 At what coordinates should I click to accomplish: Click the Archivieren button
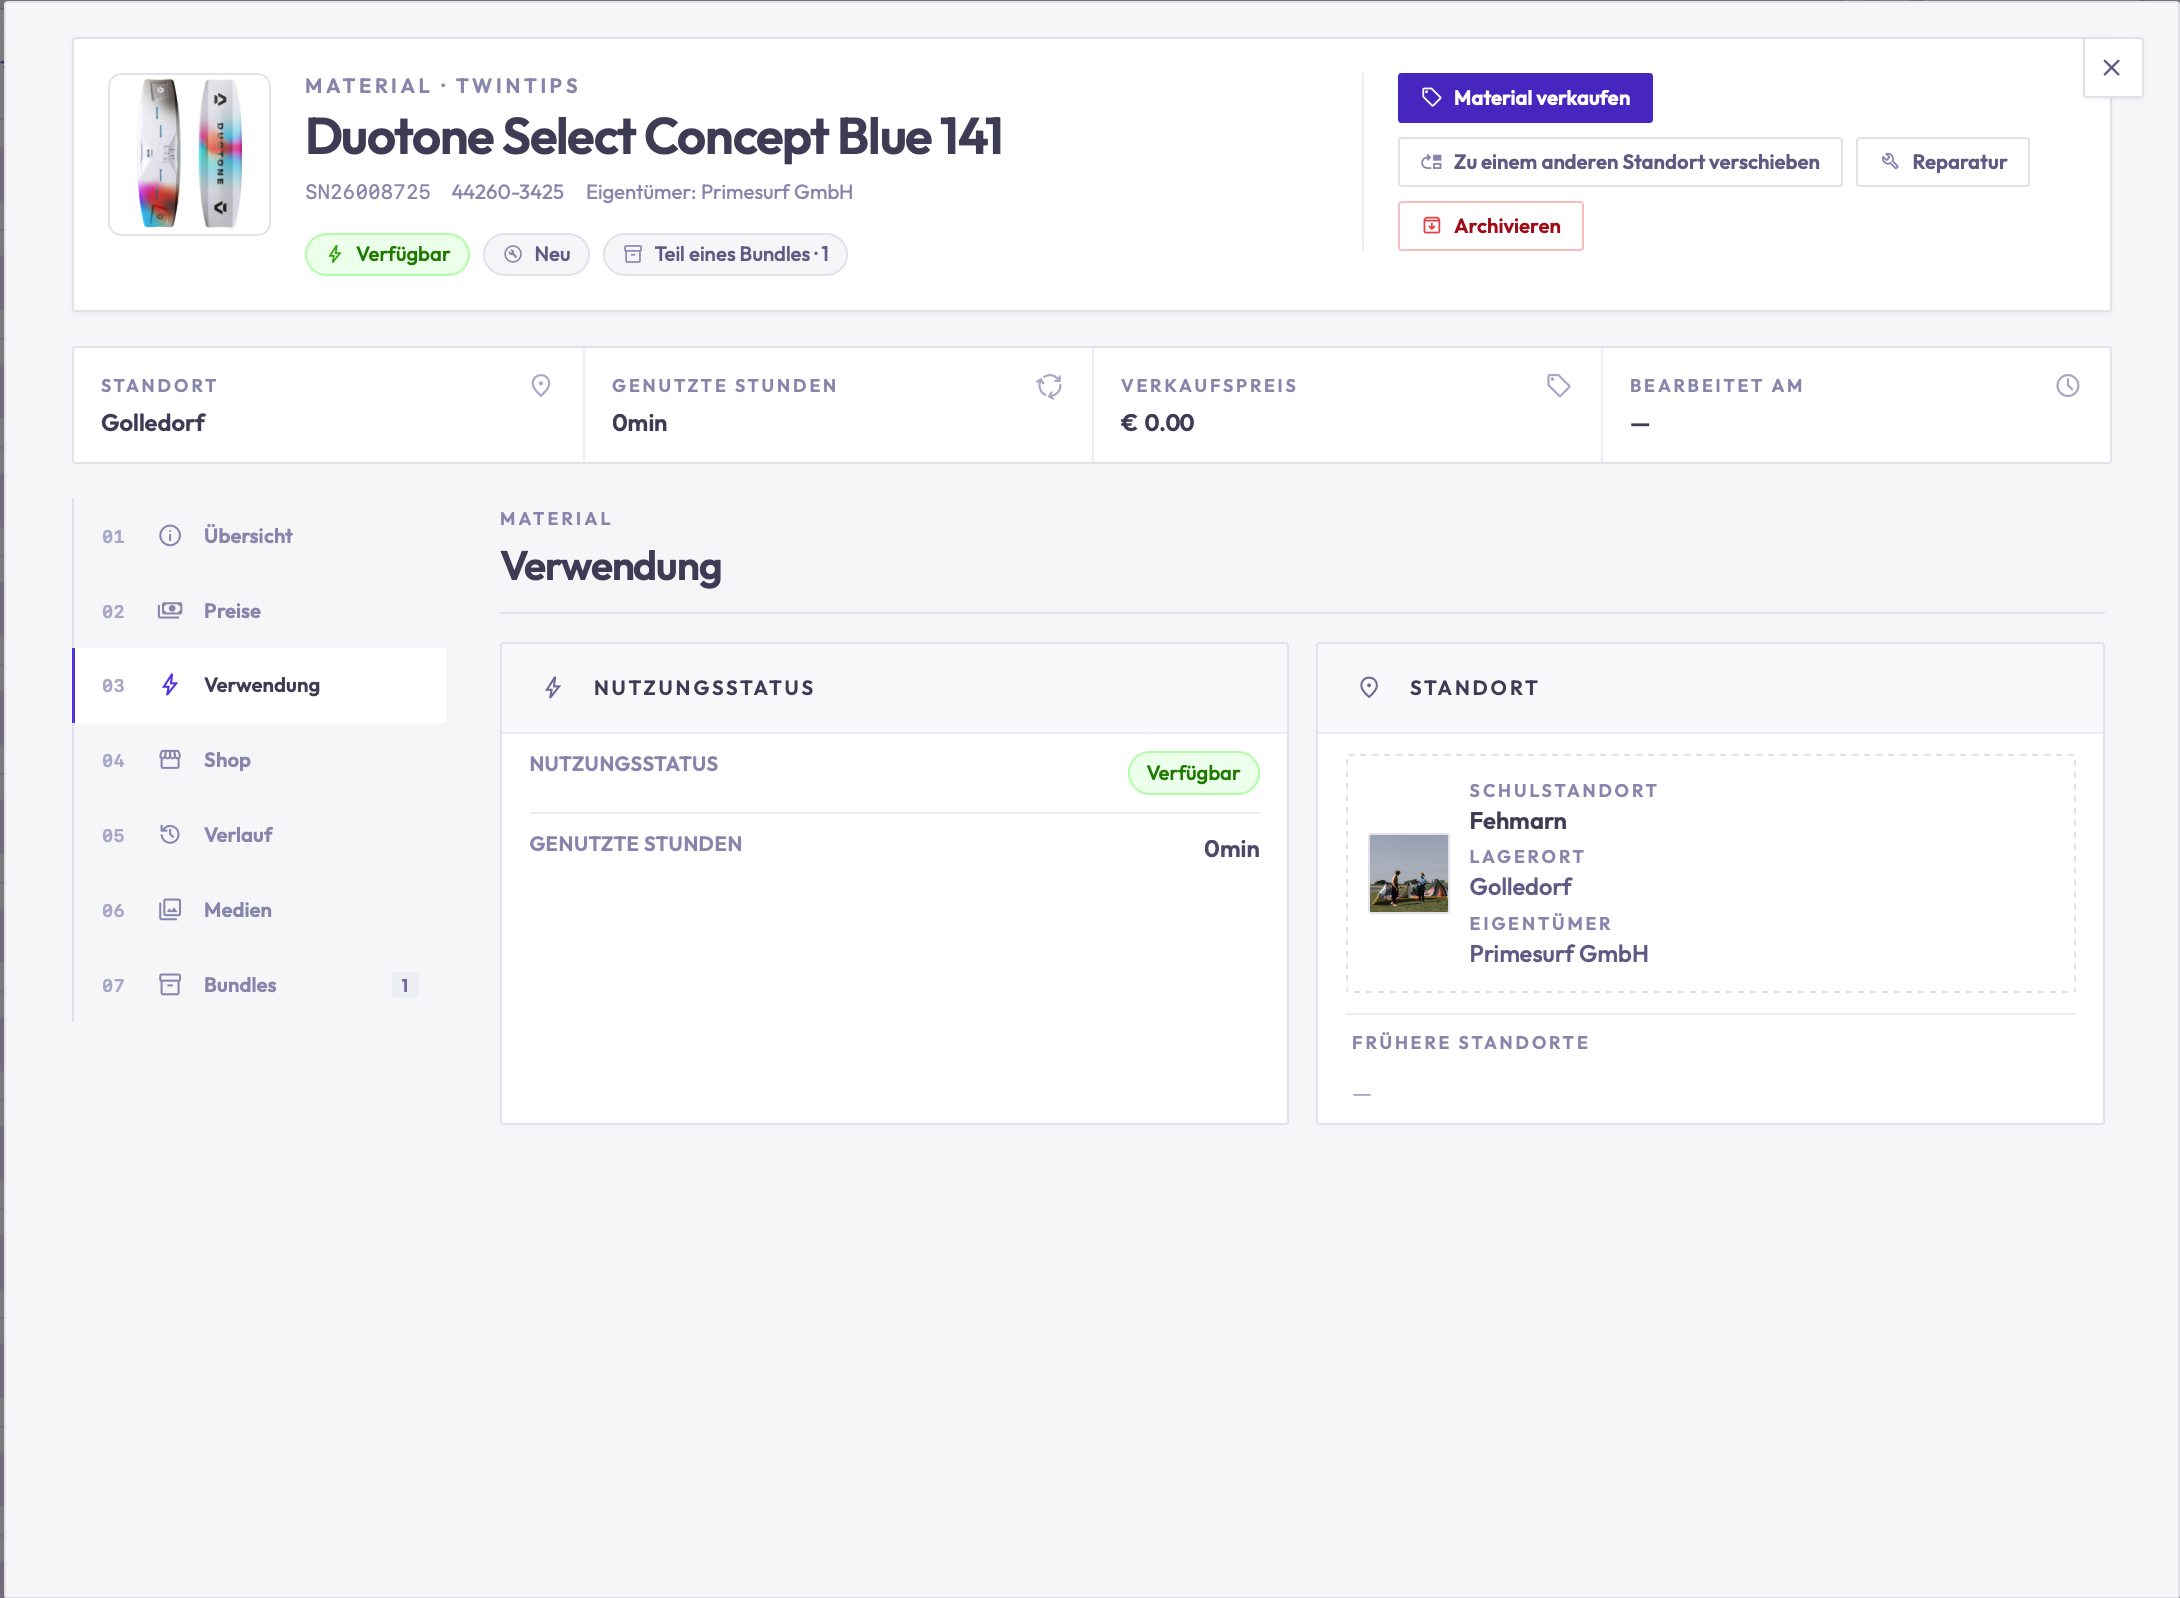click(x=1490, y=226)
